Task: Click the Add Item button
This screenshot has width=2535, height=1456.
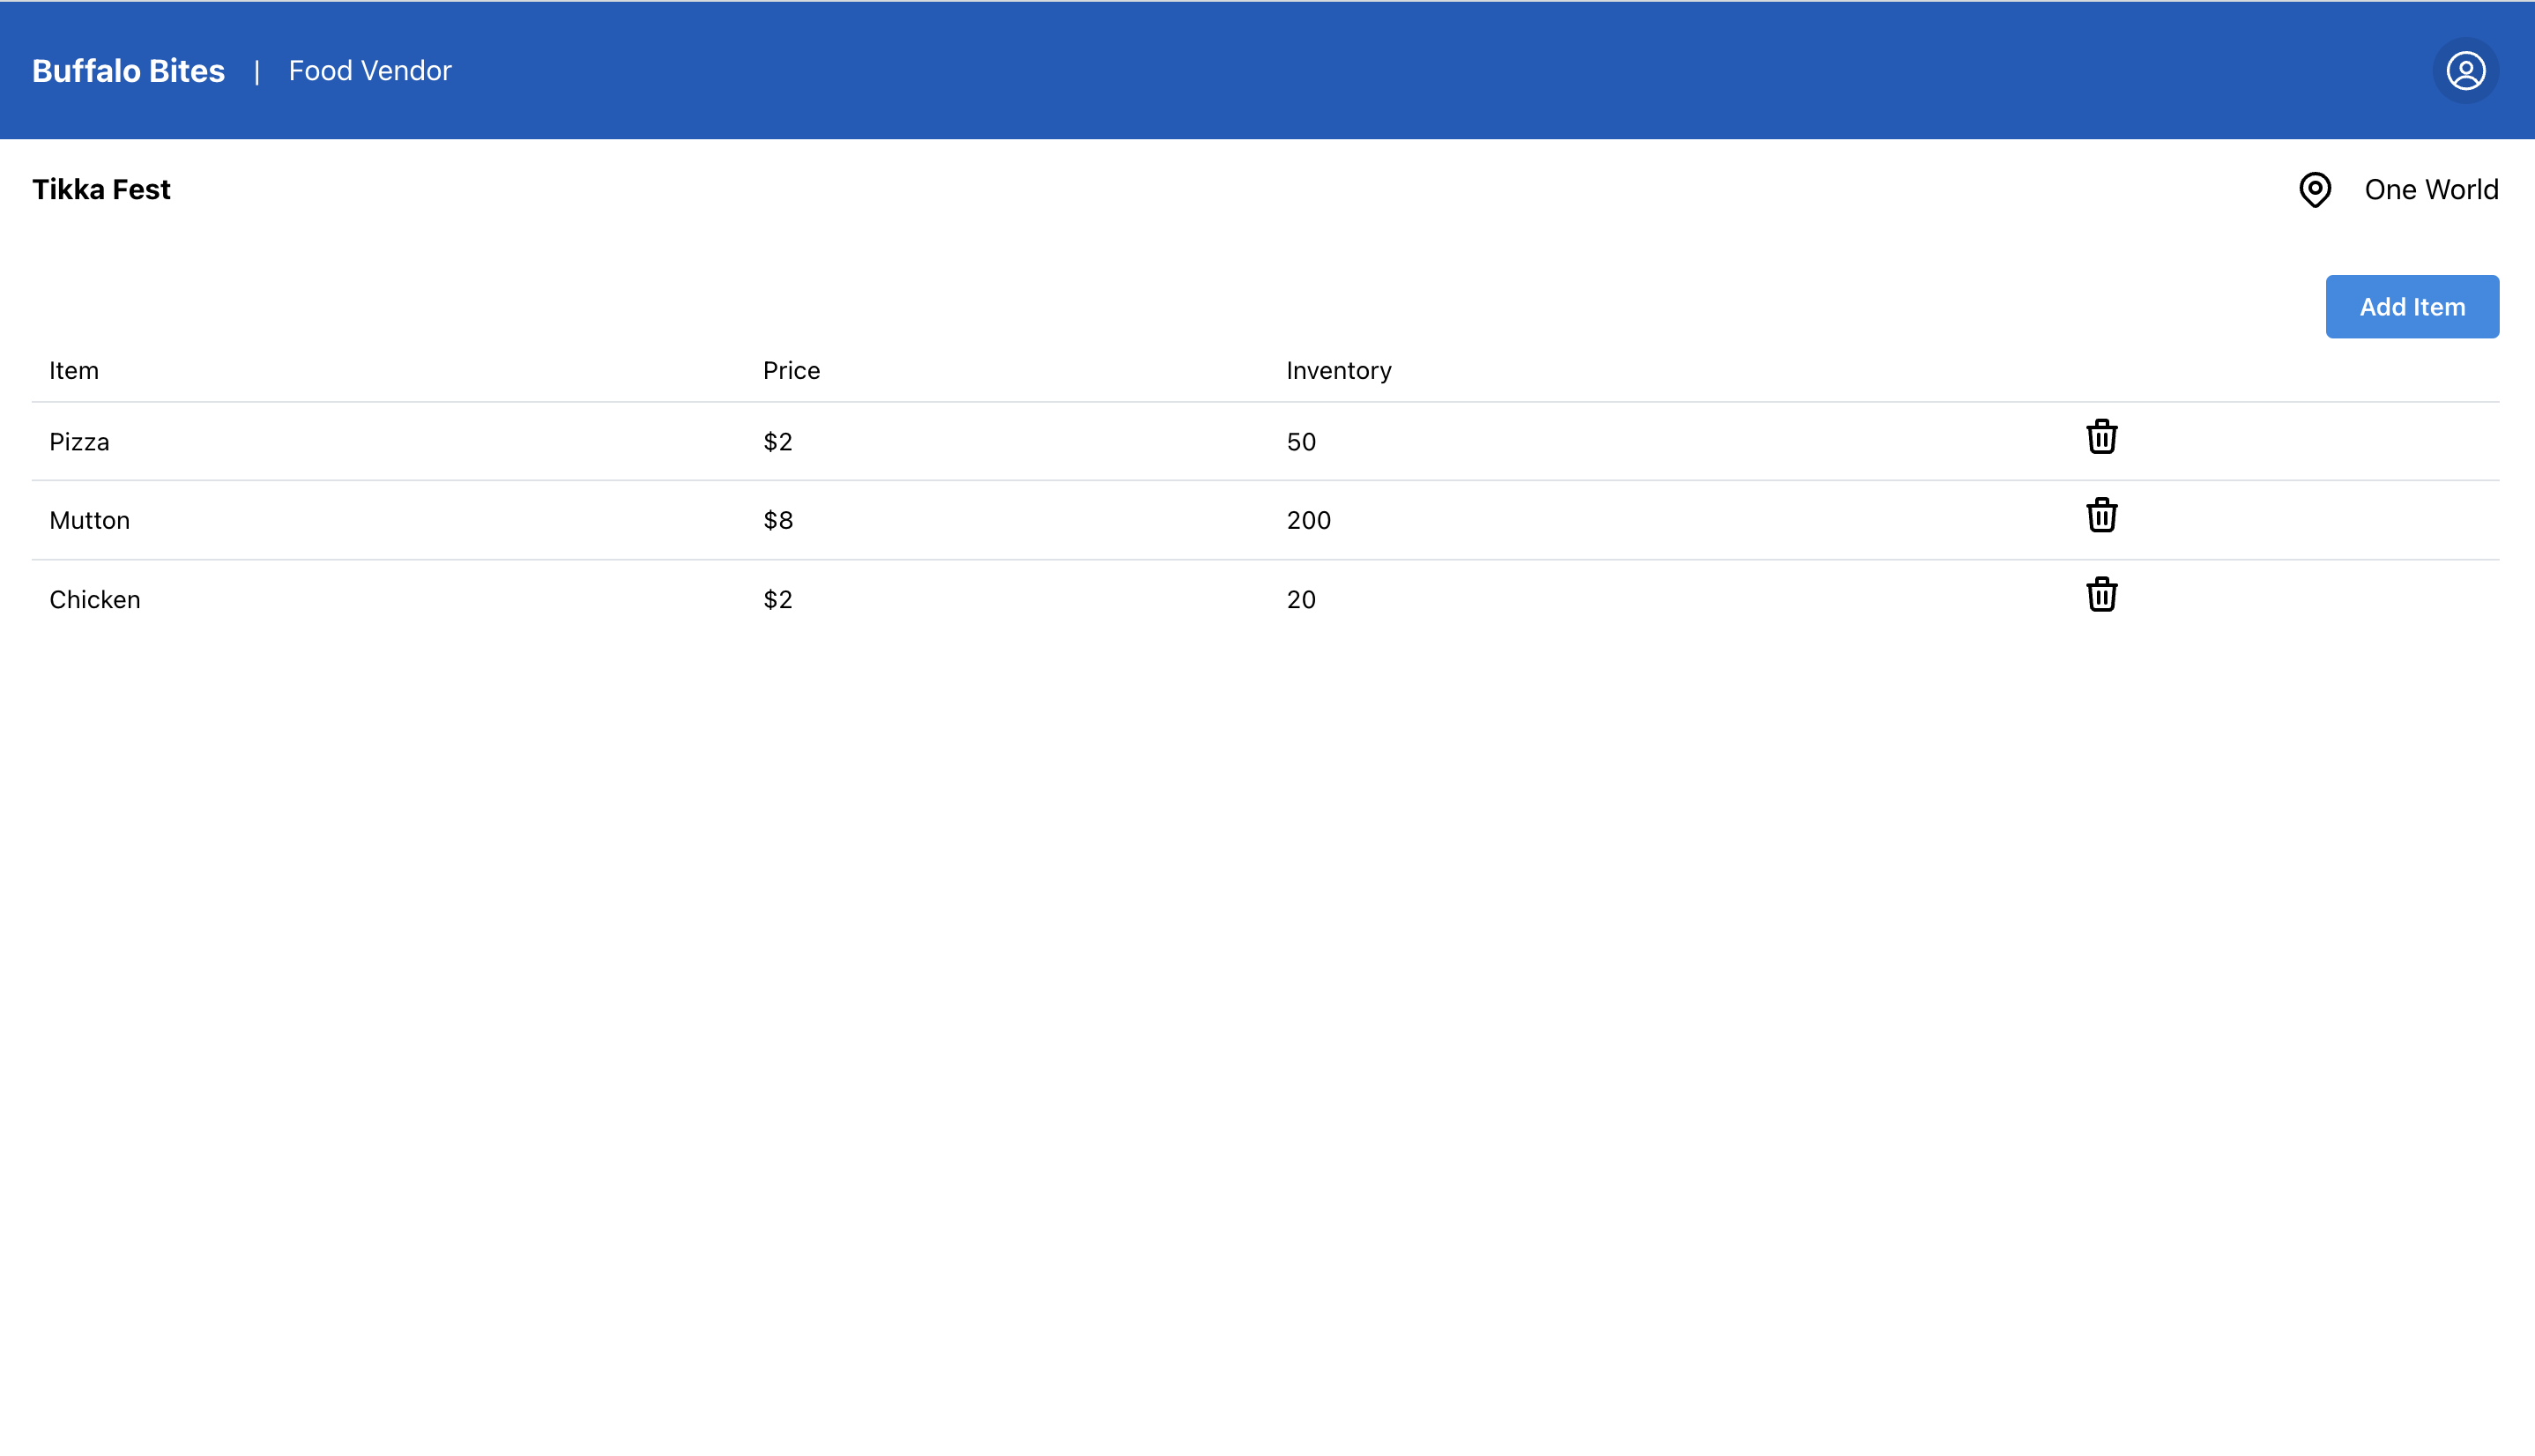Action: pos(2411,307)
